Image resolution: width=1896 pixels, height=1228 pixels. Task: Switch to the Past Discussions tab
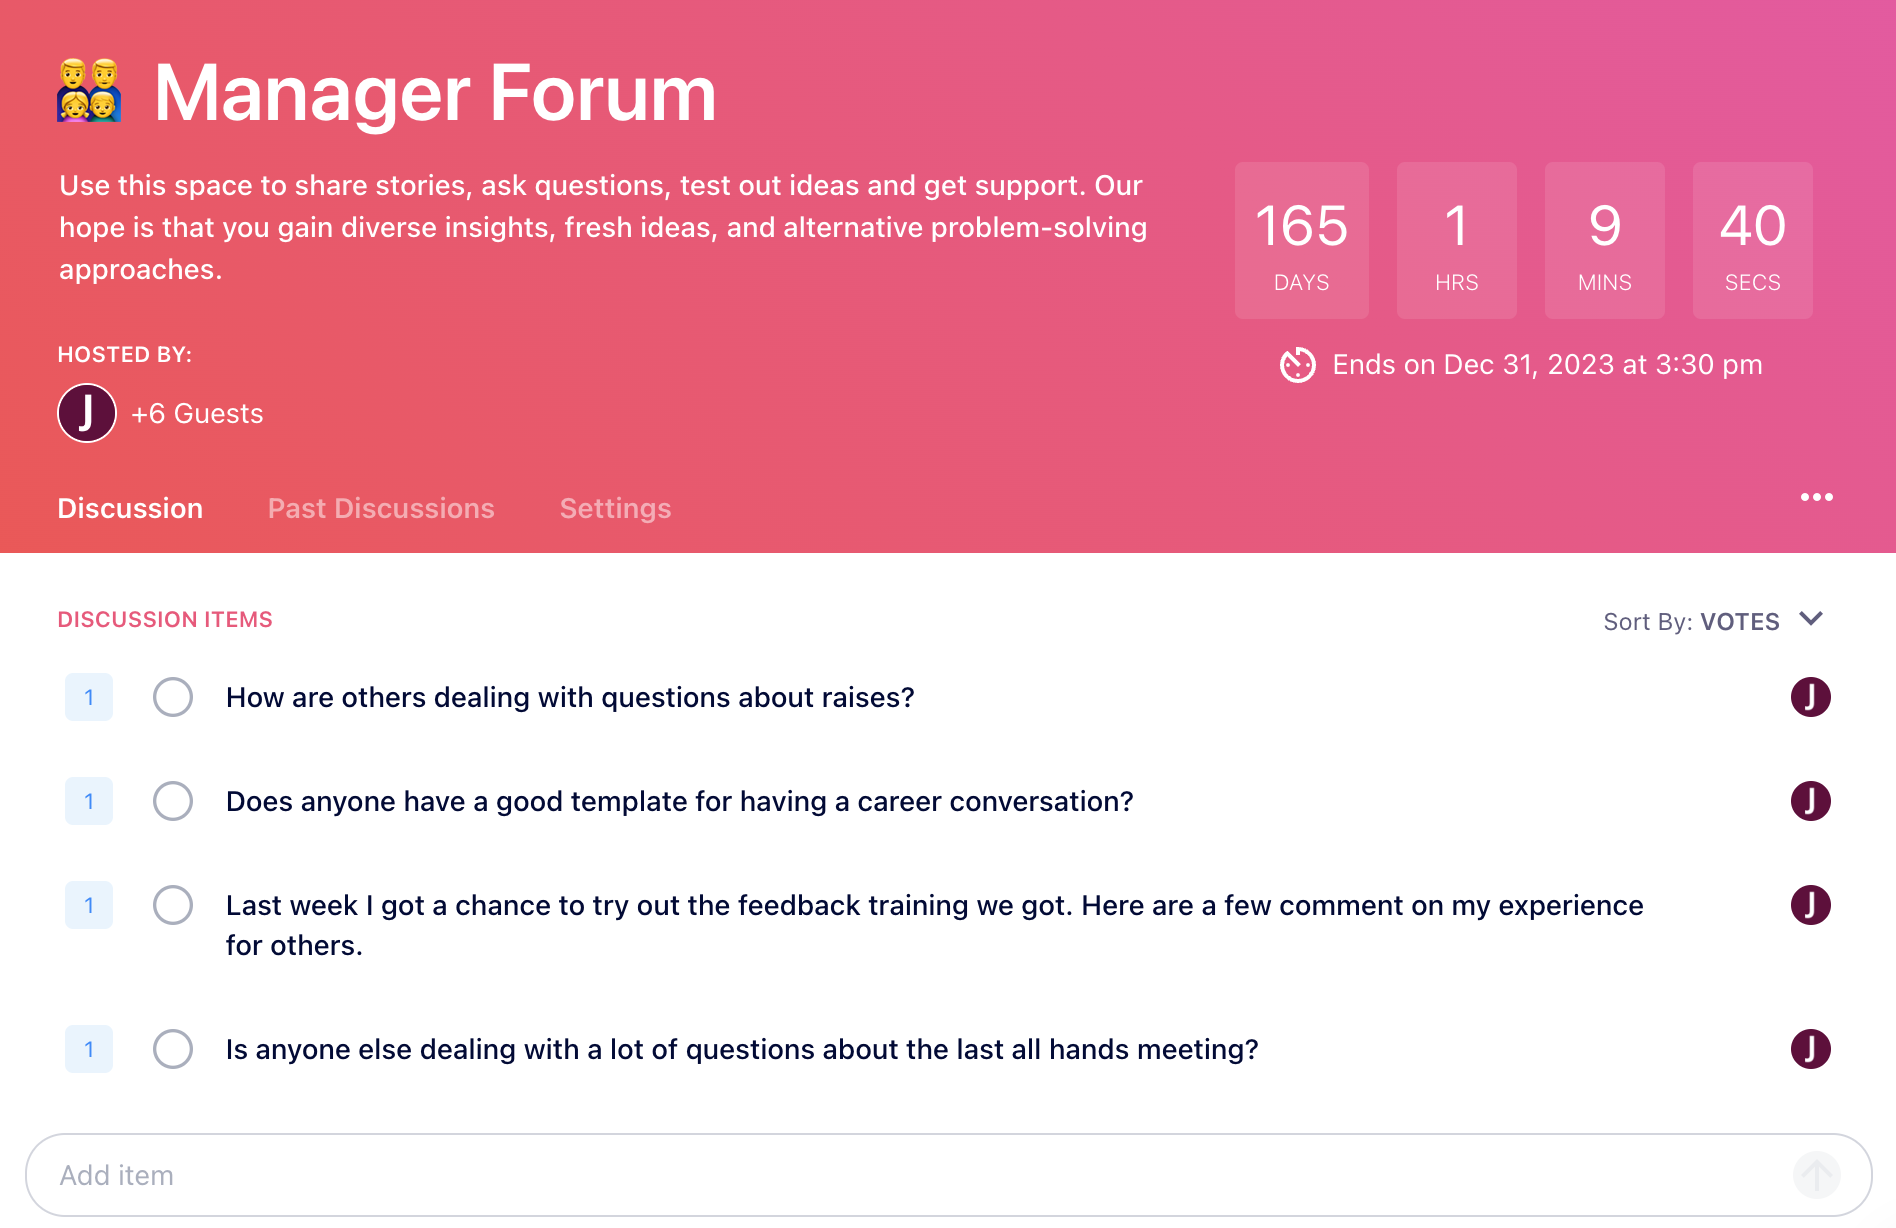click(x=381, y=508)
